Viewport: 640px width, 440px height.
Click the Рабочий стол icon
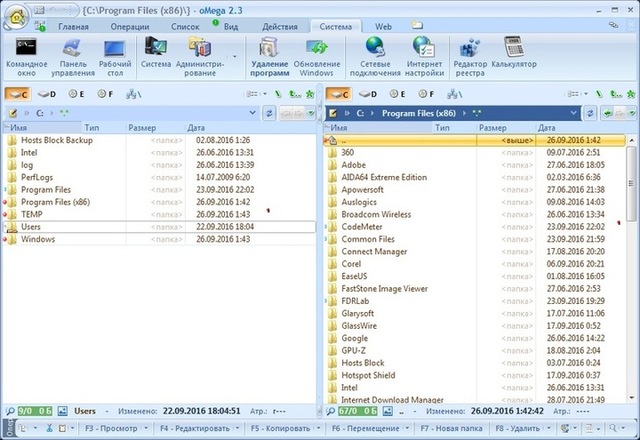click(x=113, y=54)
